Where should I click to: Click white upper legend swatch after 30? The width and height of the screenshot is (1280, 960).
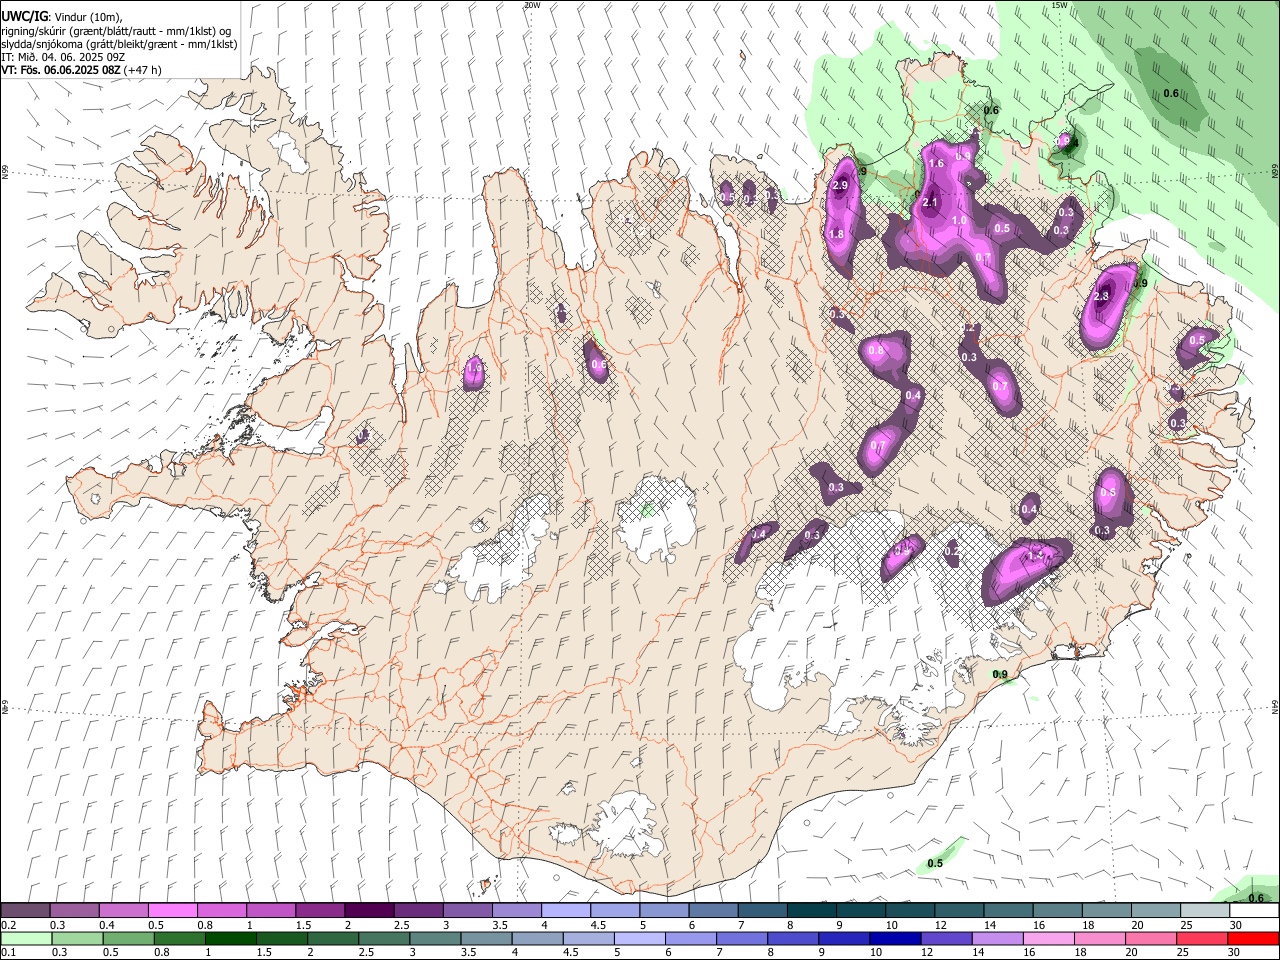[x=1253, y=911]
